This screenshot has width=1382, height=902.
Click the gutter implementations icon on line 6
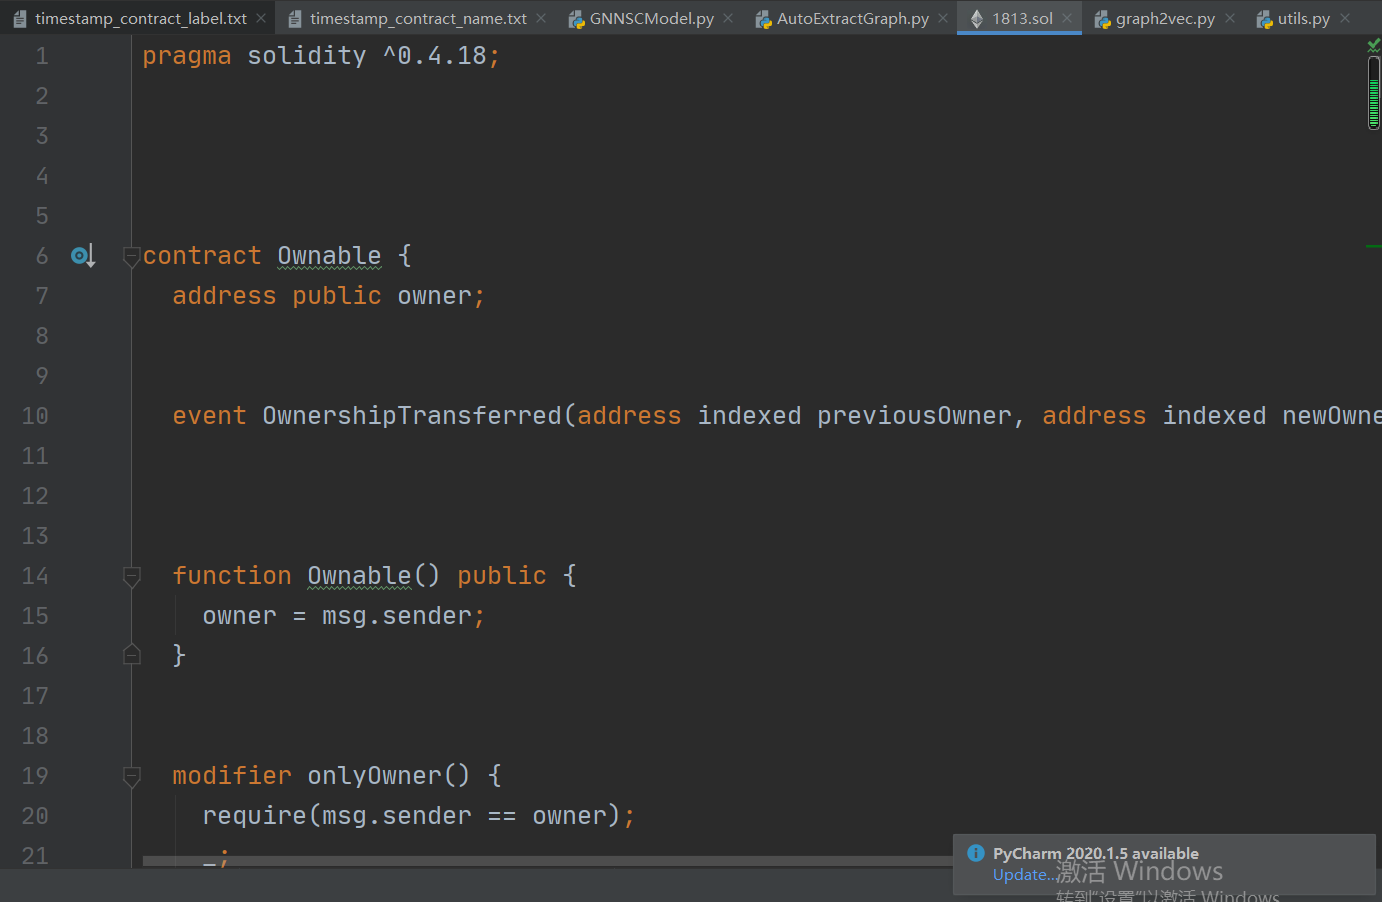(83, 256)
